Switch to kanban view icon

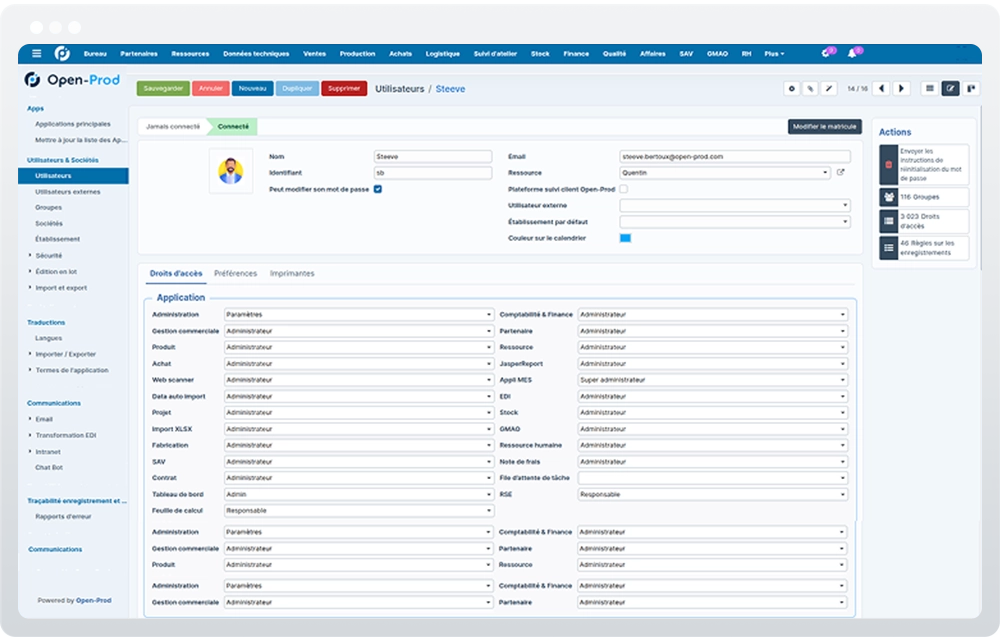tap(971, 89)
